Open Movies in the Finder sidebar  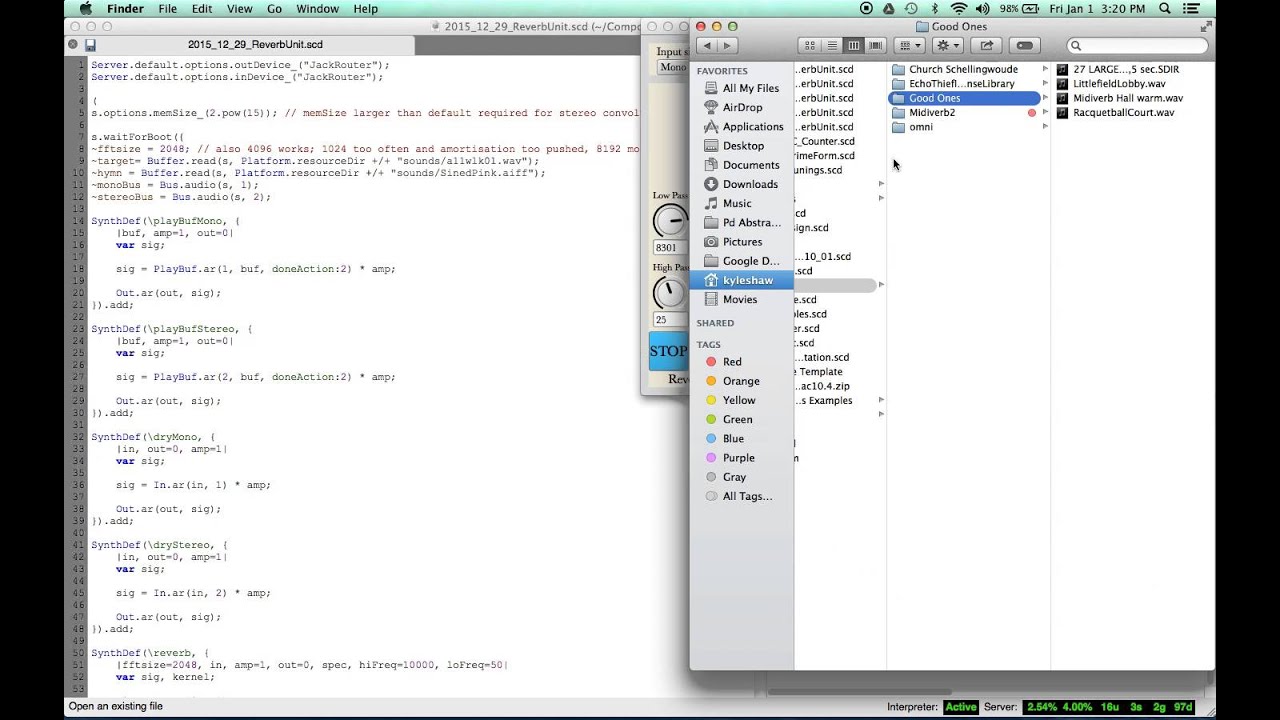point(741,299)
